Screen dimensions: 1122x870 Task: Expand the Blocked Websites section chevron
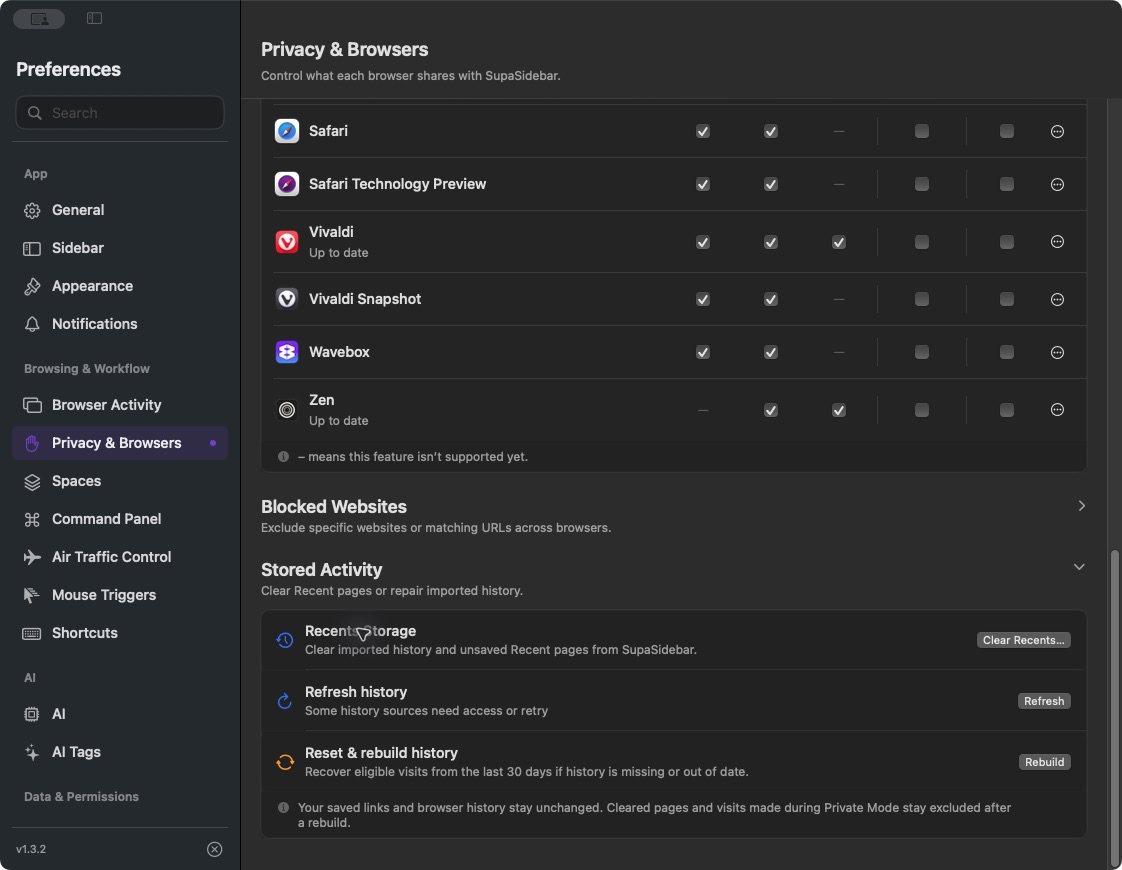point(1081,506)
